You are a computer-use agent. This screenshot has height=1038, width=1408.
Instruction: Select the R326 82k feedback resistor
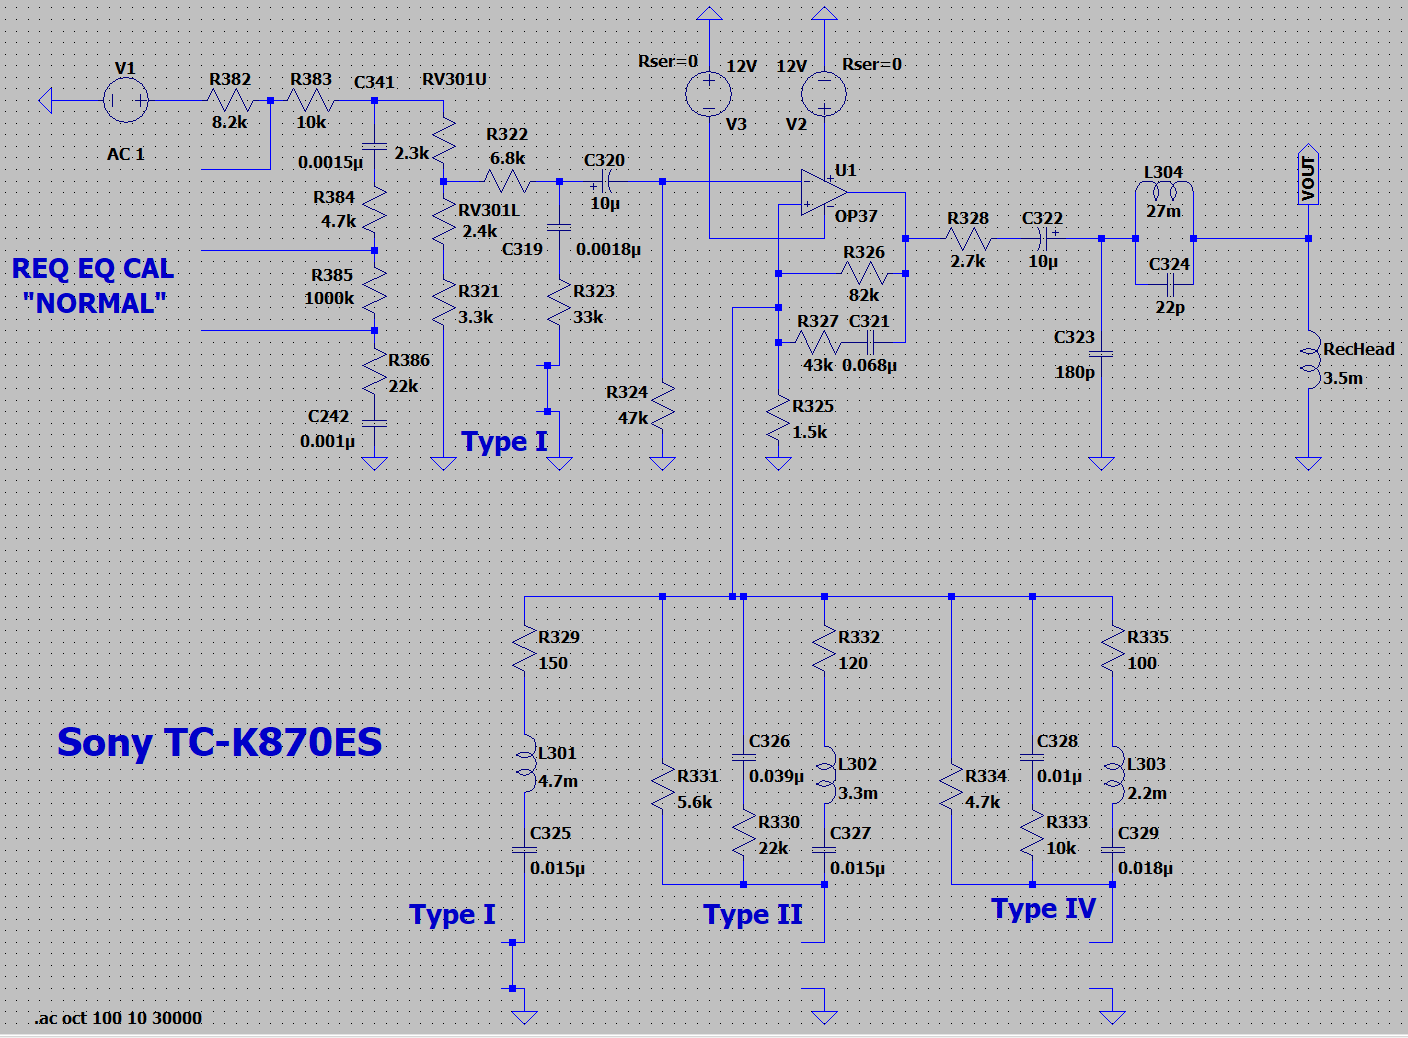click(864, 273)
